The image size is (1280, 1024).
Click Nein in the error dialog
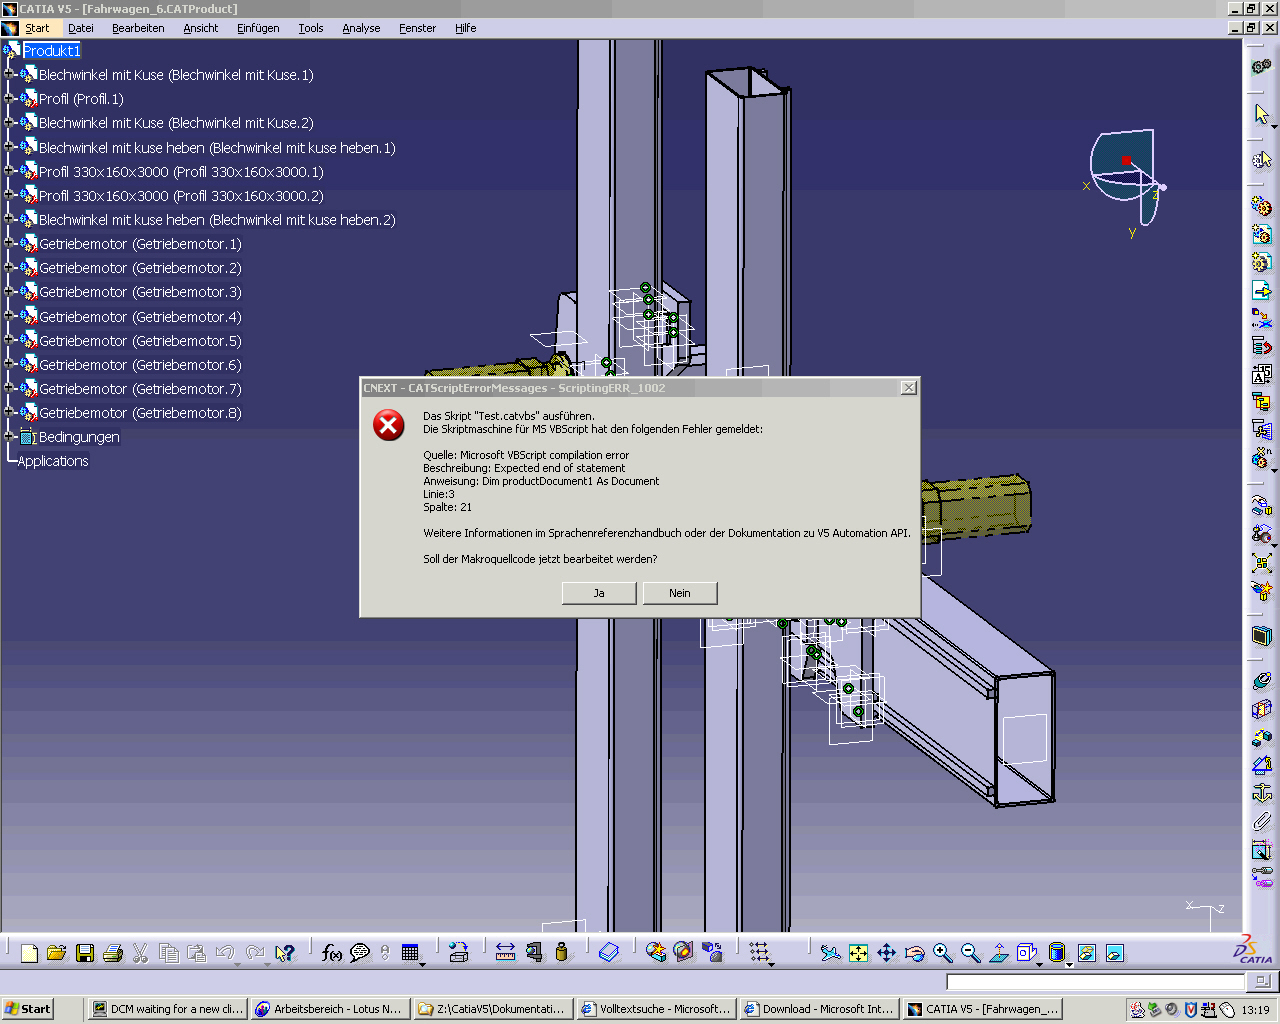pos(680,593)
